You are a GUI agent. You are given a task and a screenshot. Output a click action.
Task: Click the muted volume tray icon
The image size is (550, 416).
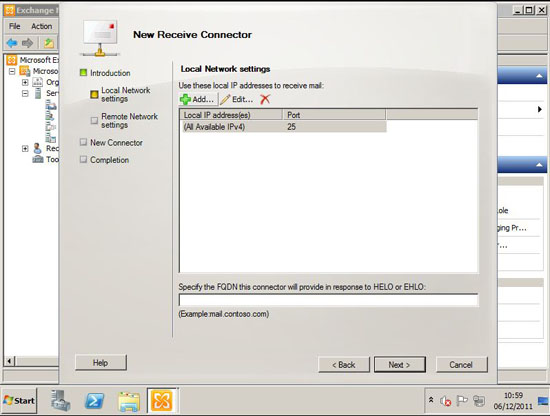click(x=445, y=401)
